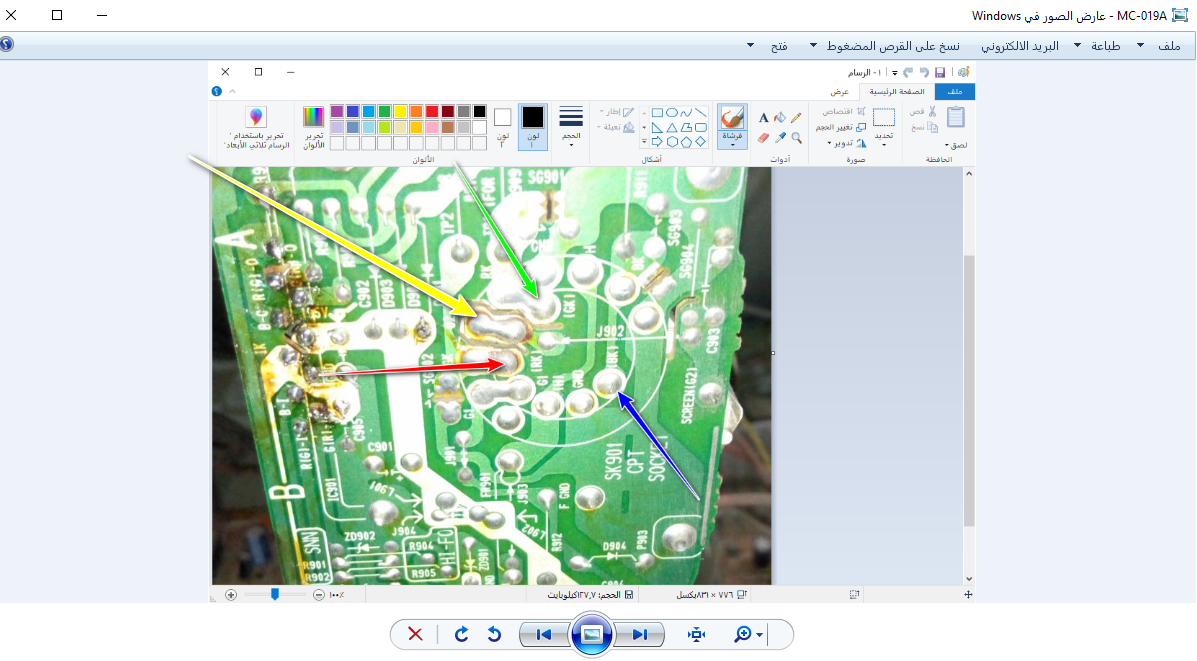Switch to the عرض view tab in Paint

pyautogui.click(x=839, y=92)
